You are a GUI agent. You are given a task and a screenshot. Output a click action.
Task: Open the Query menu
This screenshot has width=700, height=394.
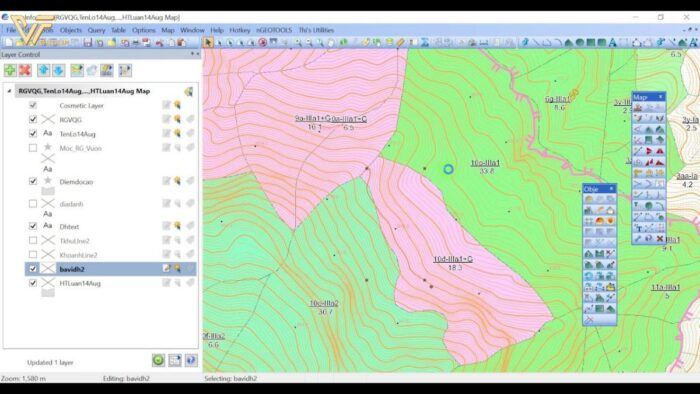click(x=96, y=30)
